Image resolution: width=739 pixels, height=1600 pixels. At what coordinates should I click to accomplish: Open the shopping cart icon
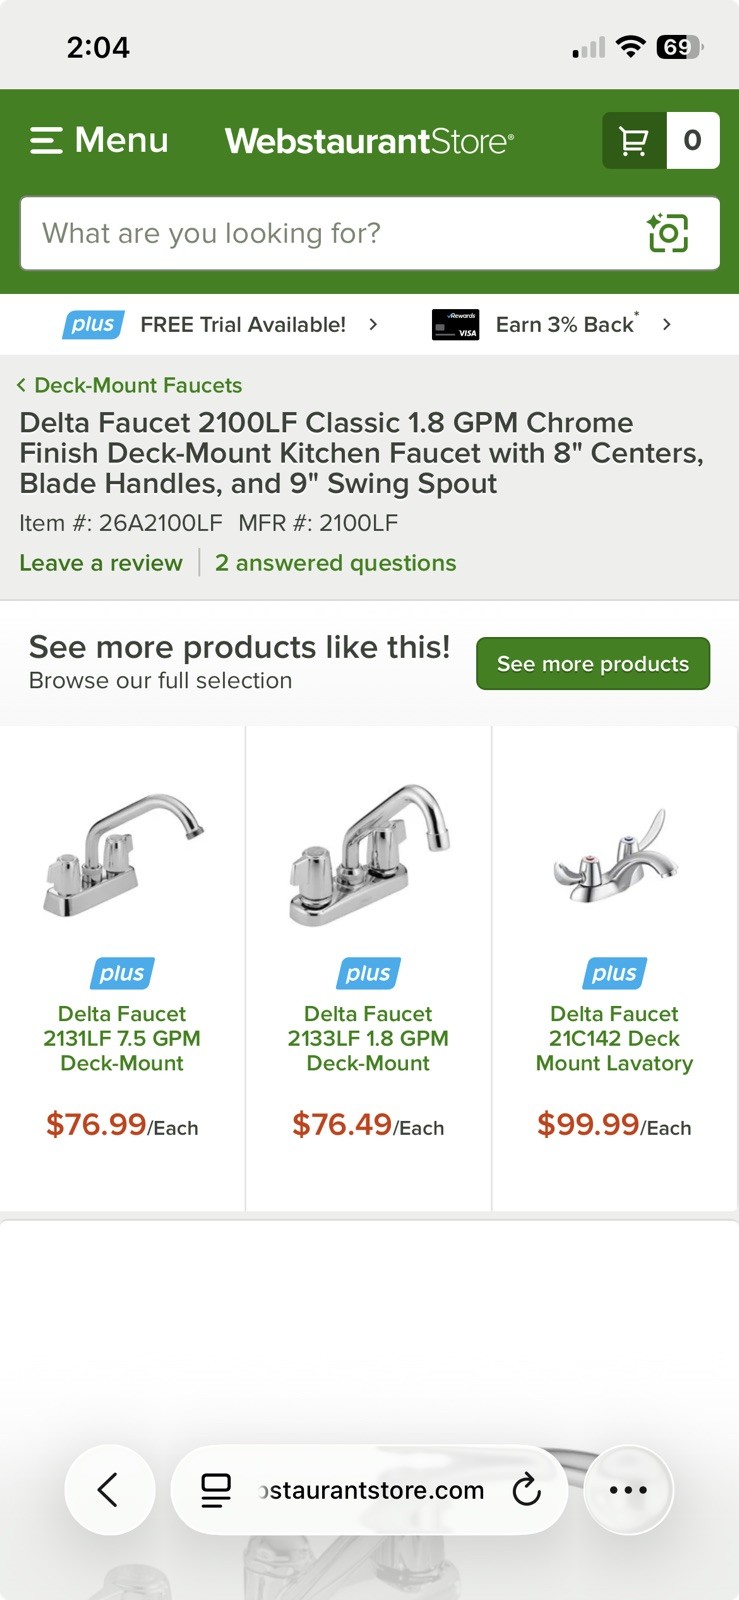[x=634, y=141]
